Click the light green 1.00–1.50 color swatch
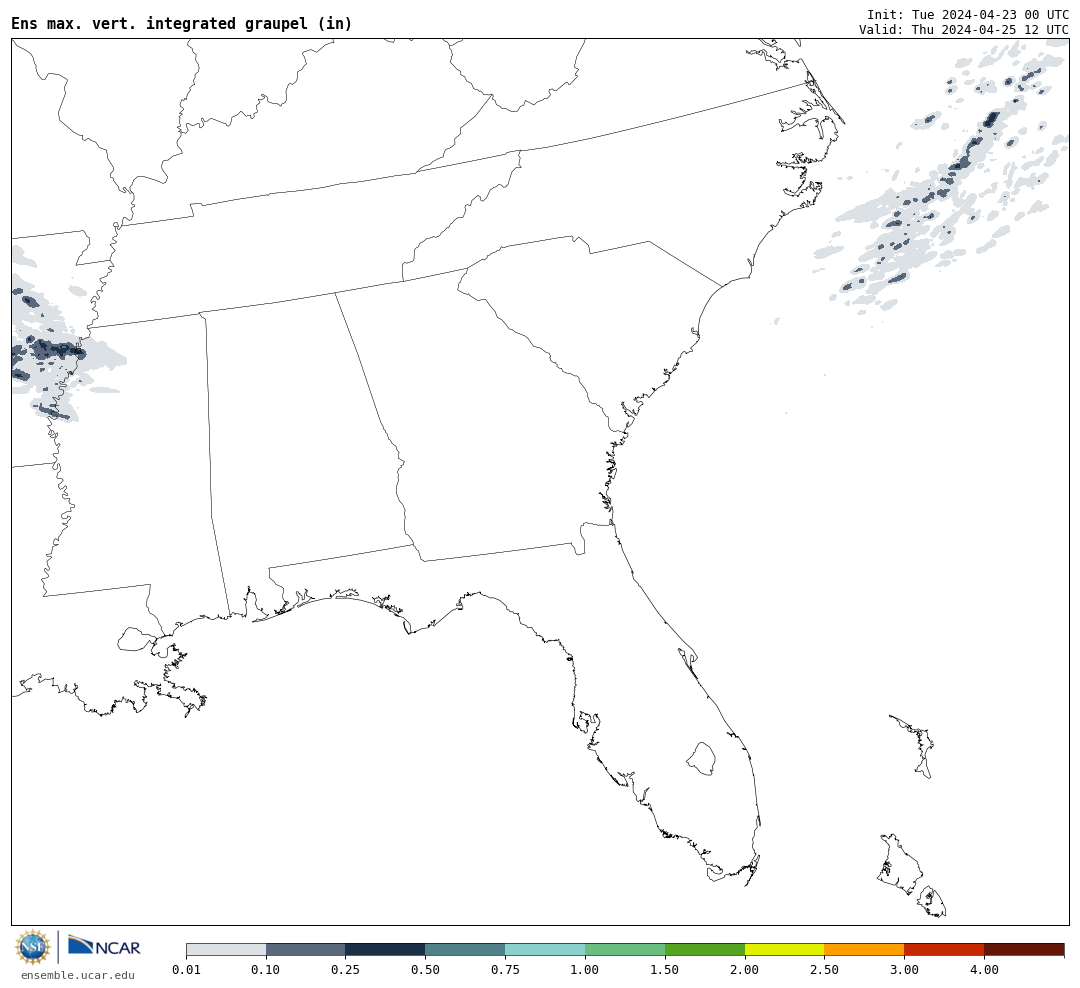This screenshot has width=1080, height=988. (x=625, y=949)
